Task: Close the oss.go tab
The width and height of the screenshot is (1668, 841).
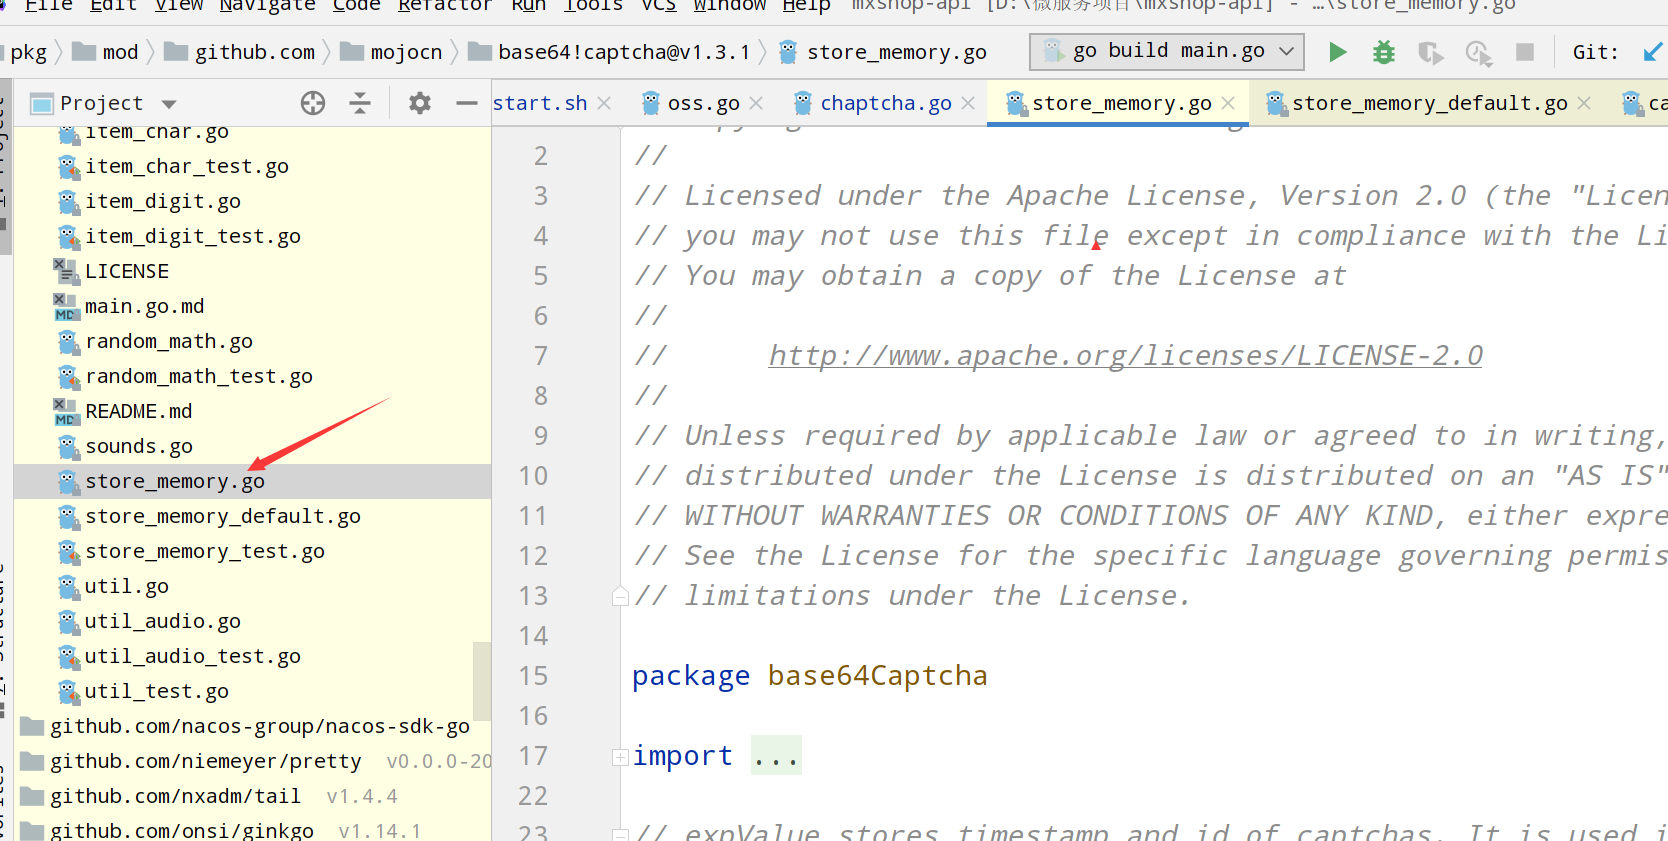Action: [756, 103]
